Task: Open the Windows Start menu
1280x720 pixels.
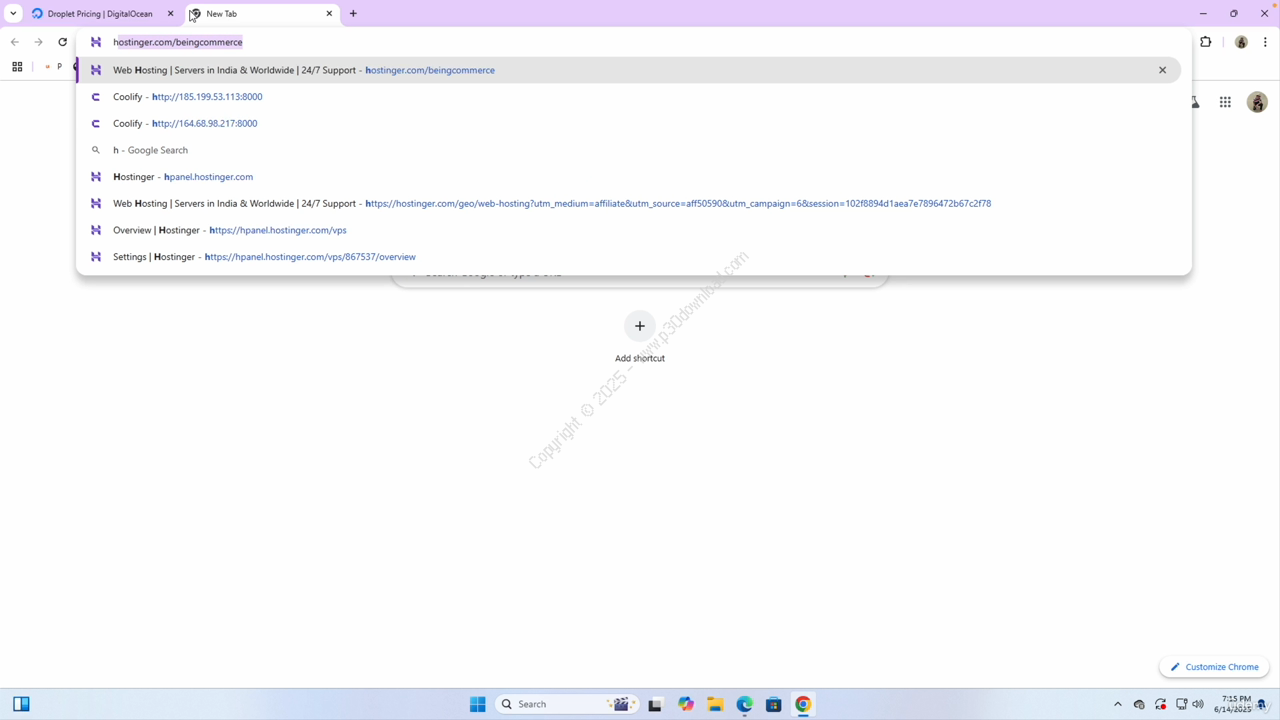Action: tap(477, 704)
